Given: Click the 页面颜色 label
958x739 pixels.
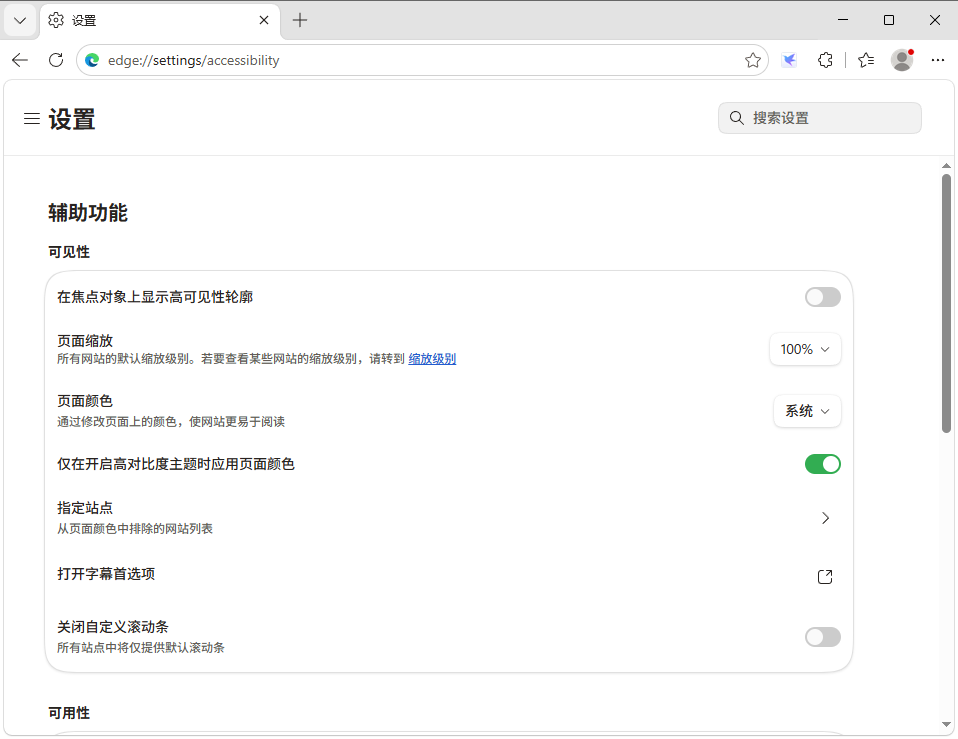Looking at the screenshot, I should click(x=85, y=401).
